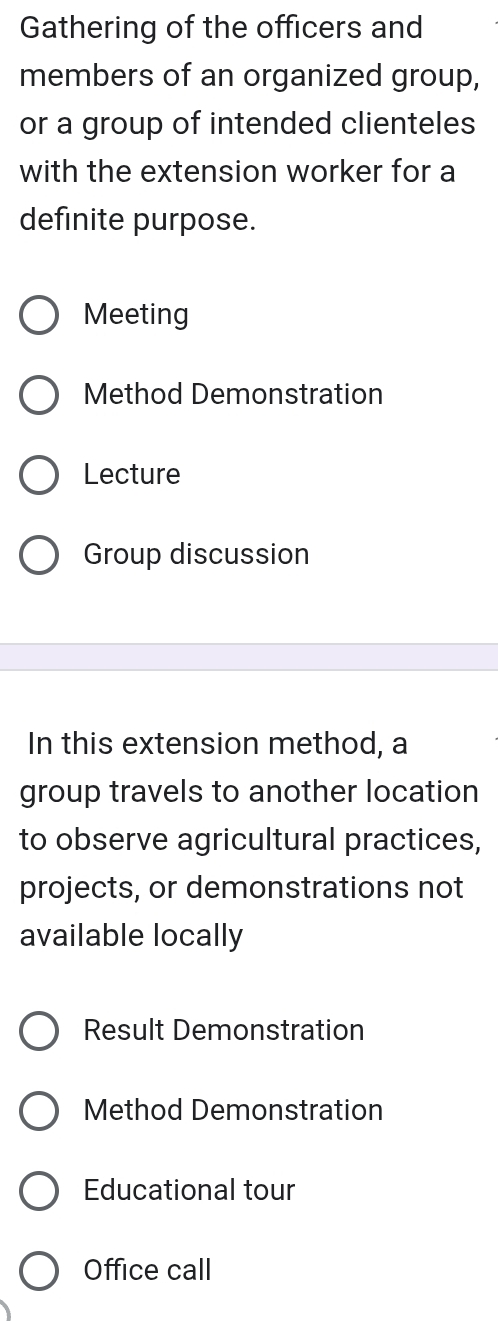Click 'Method Demonstration' label text above Educational tour
498x1321 pixels.
[x=233, y=1110]
